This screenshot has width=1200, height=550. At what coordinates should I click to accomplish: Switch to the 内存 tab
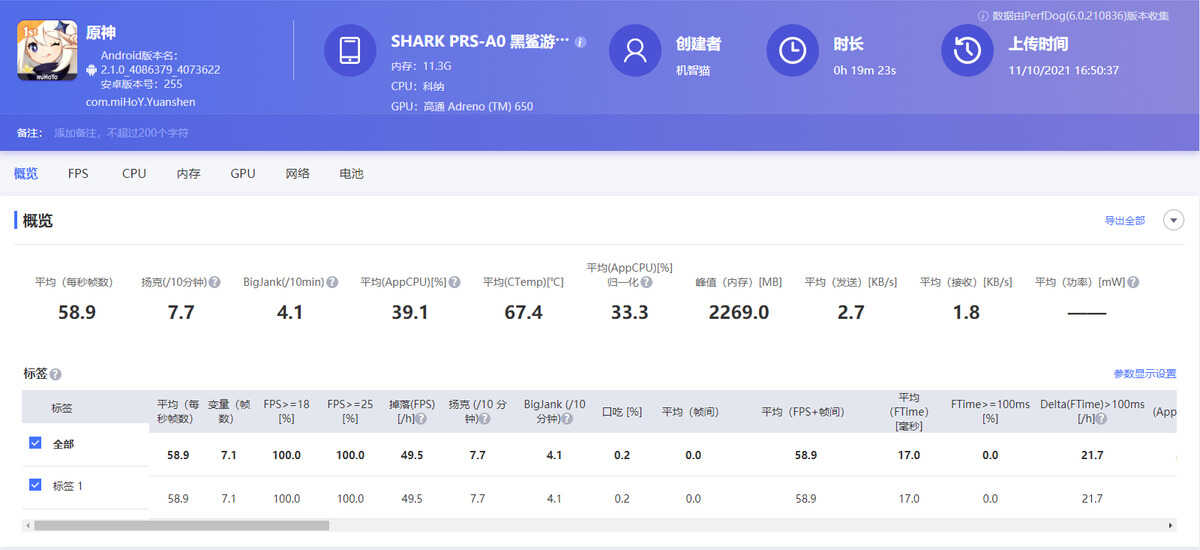188,173
